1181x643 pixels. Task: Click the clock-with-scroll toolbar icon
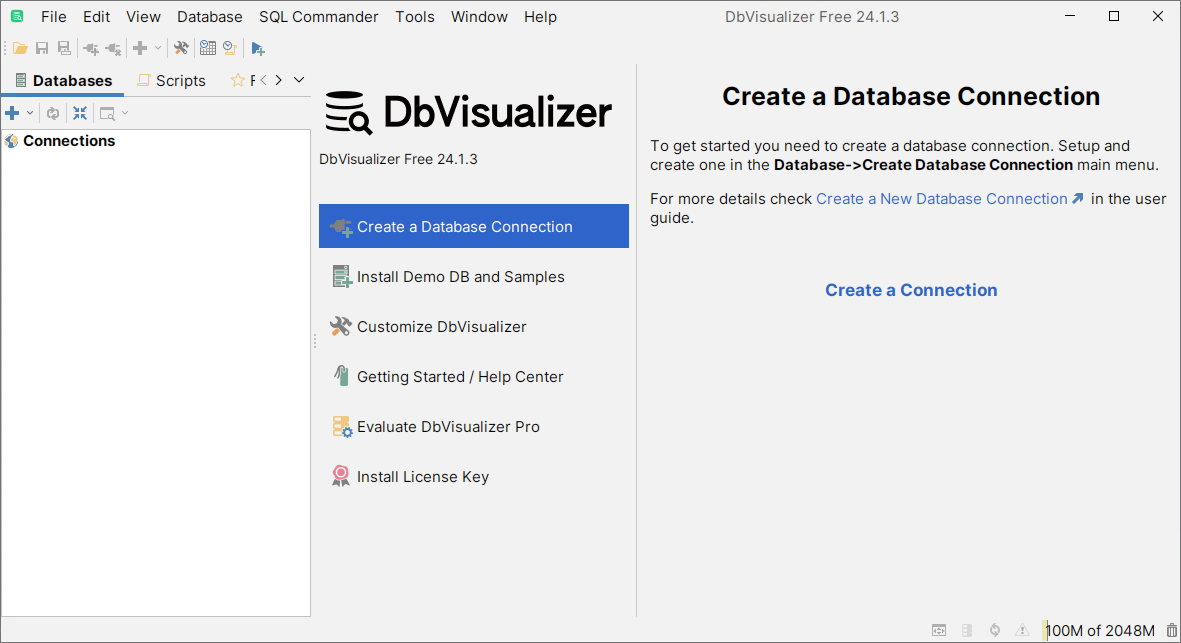[x=230, y=48]
